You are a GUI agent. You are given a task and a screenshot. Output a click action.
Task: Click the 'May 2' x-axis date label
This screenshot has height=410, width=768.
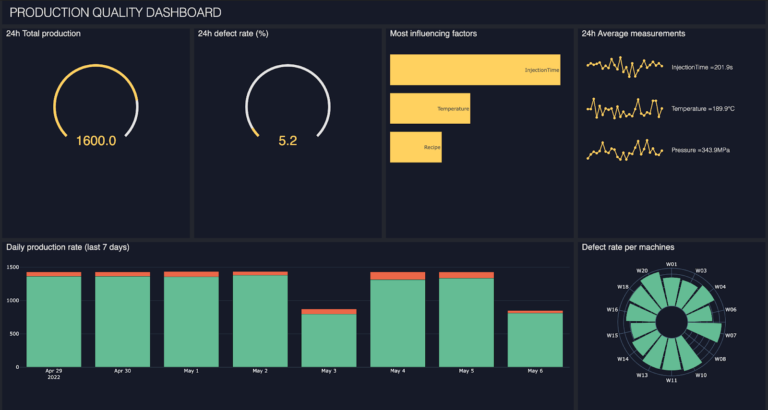click(260, 371)
